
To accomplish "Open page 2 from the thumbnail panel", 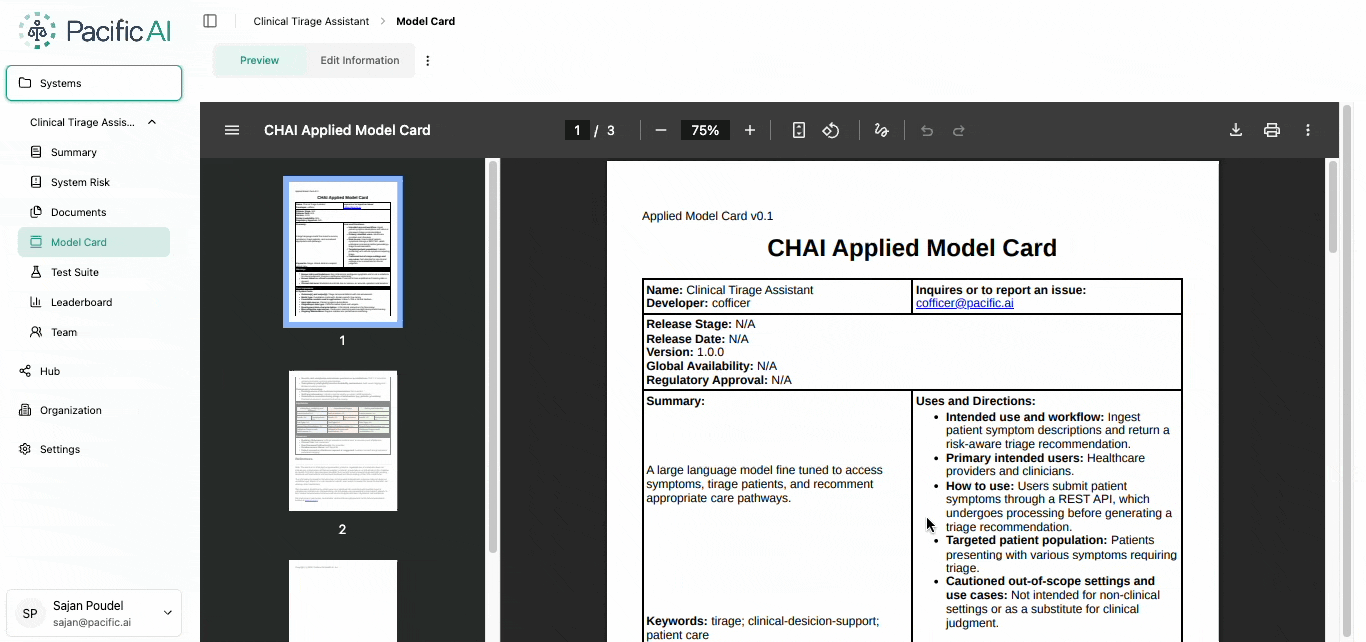I will (342, 440).
